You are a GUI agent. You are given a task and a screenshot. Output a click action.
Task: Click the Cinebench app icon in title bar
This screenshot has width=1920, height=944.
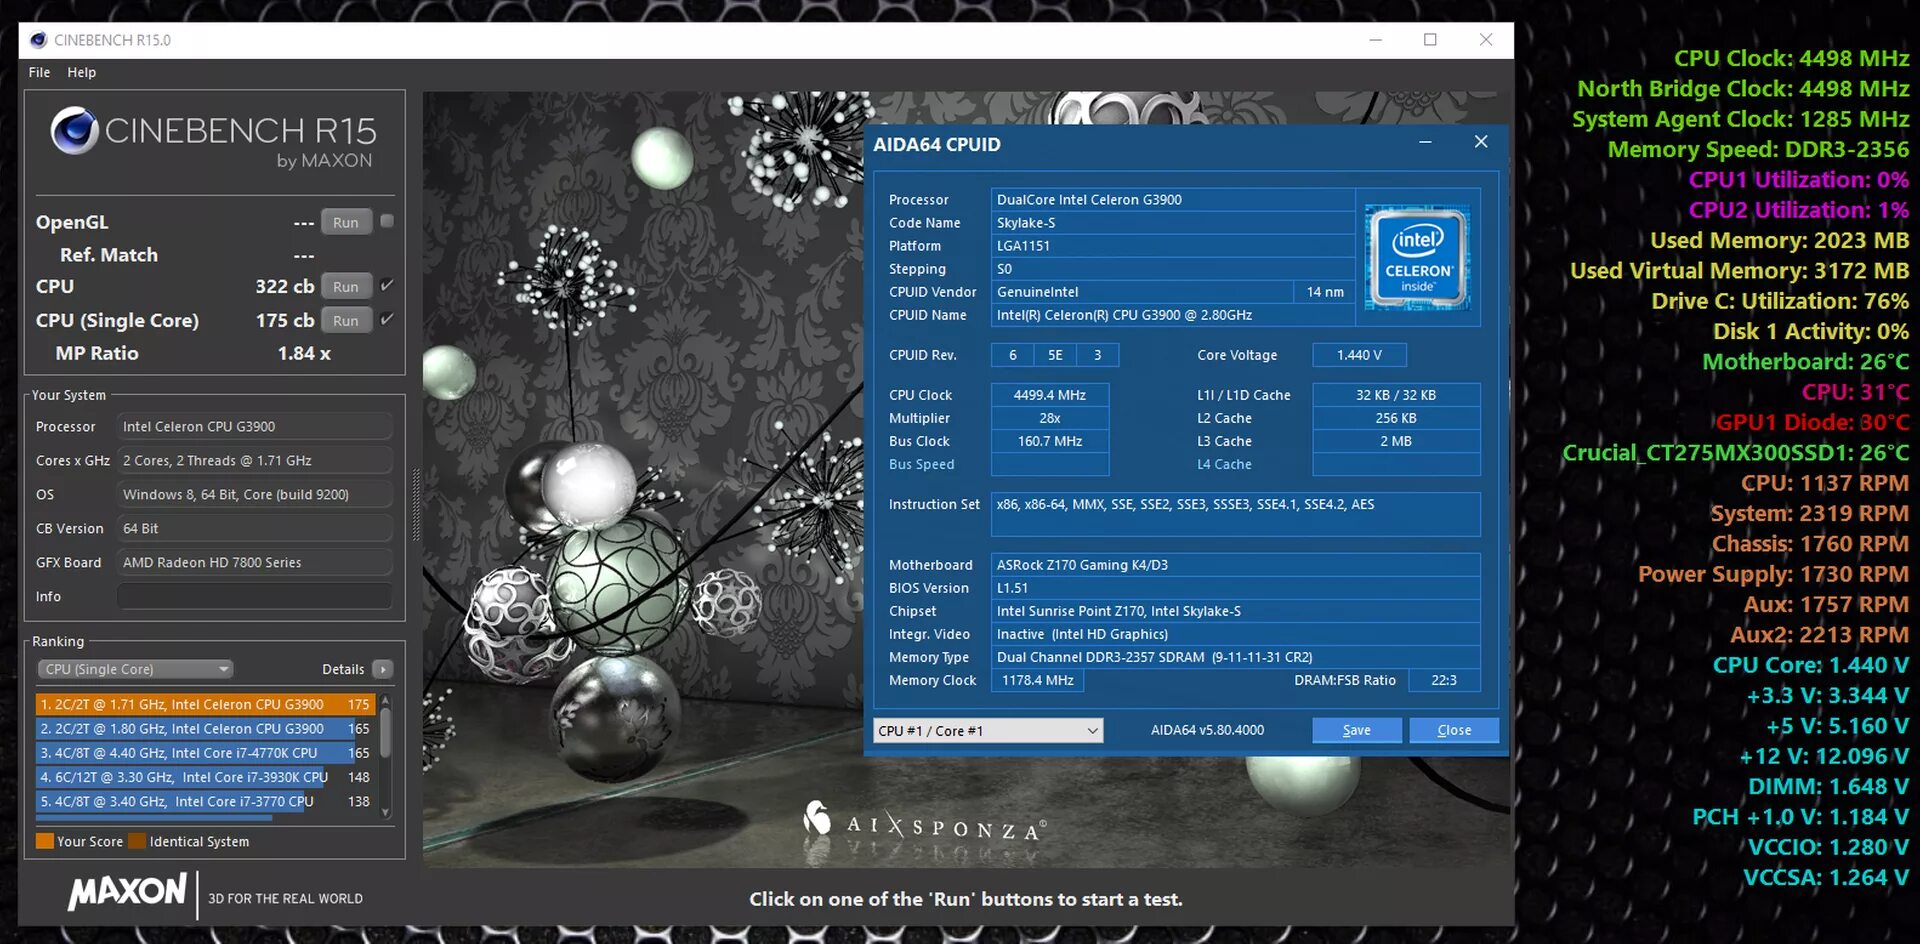pyautogui.click(x=39, y=40)
